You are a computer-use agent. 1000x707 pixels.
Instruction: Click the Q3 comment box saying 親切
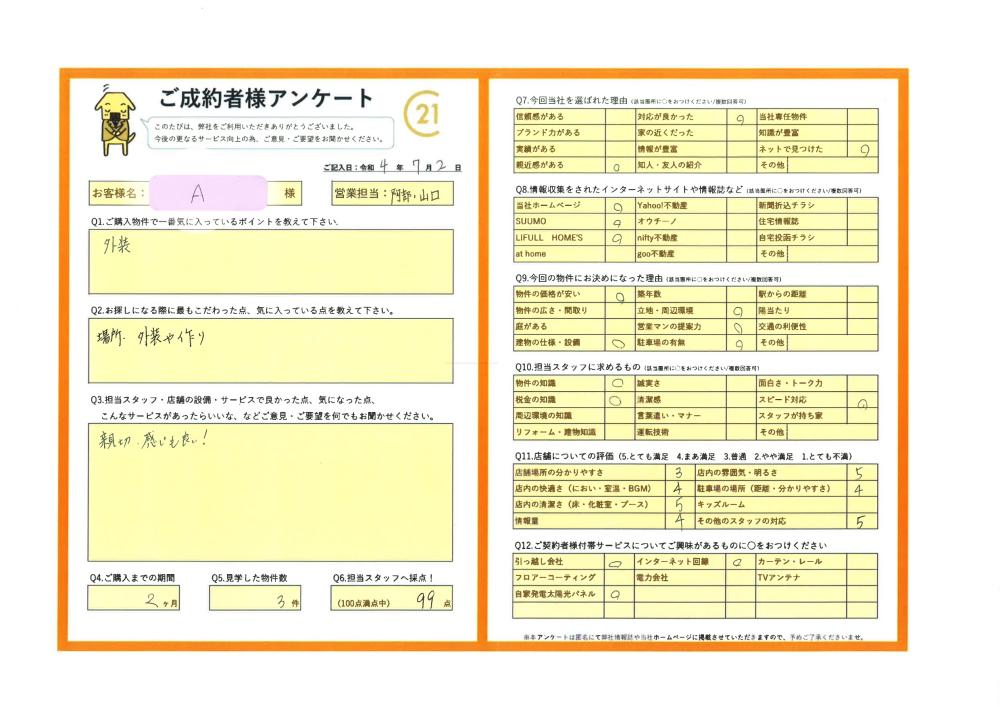[x=270, y=477]
